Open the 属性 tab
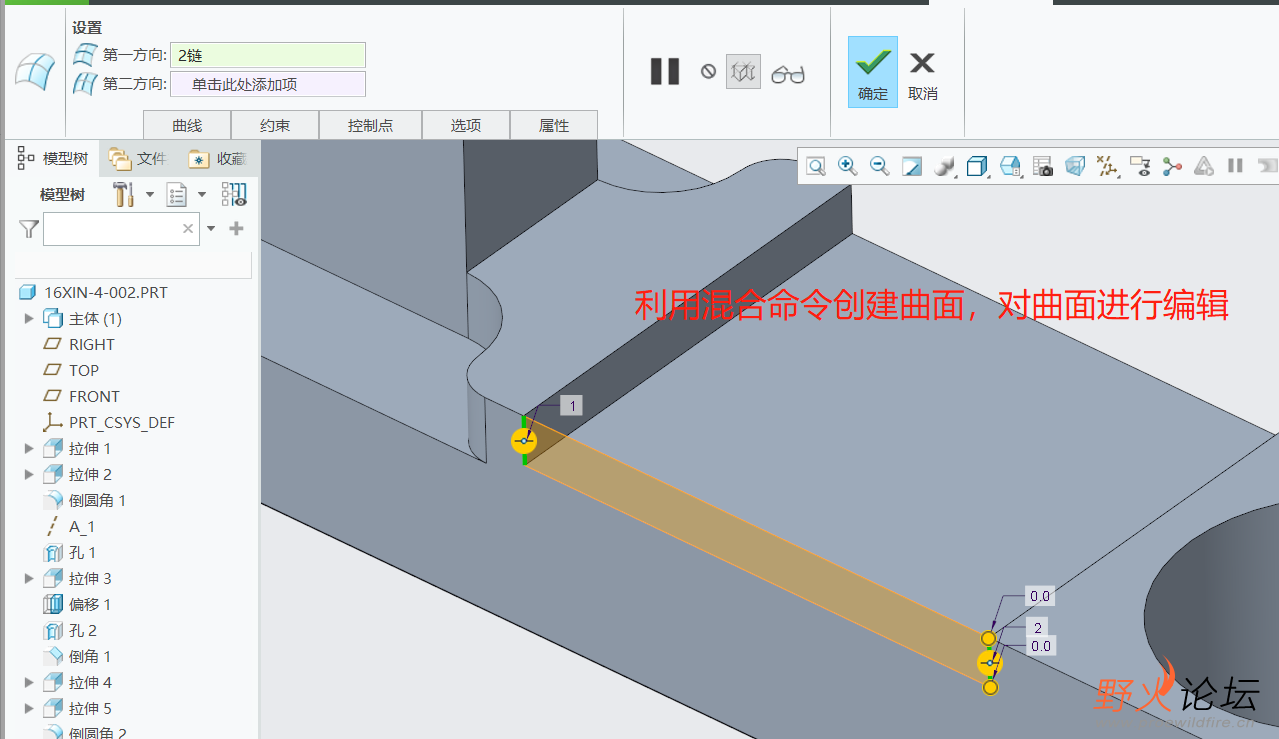The image size is (1279, 739). pyautogui.click(x=554, y=125)
